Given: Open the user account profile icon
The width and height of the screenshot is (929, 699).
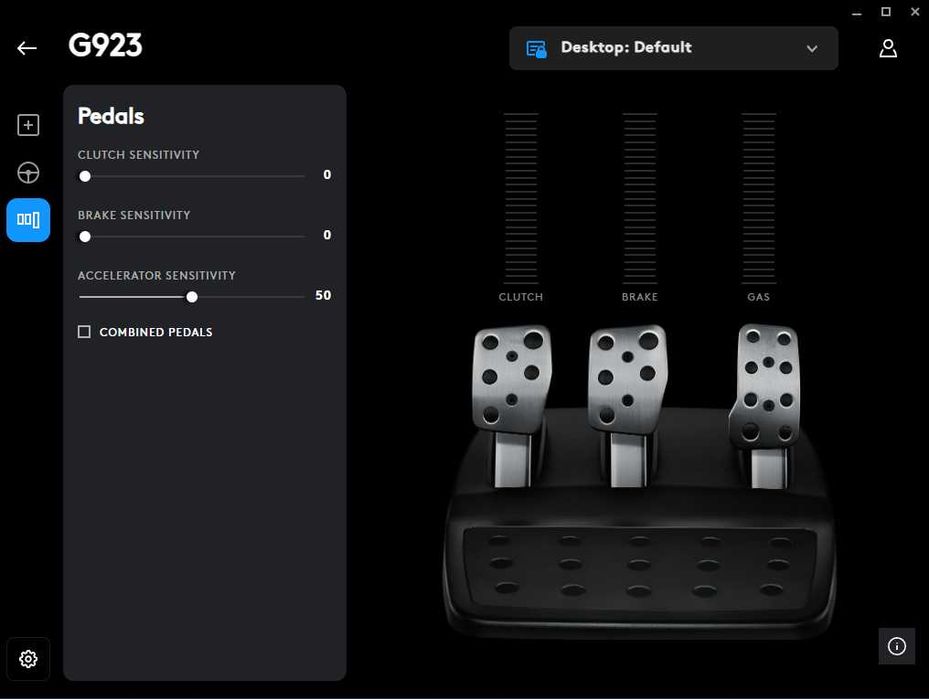Looking at the screenshot, I should click(x=888, y=48).
